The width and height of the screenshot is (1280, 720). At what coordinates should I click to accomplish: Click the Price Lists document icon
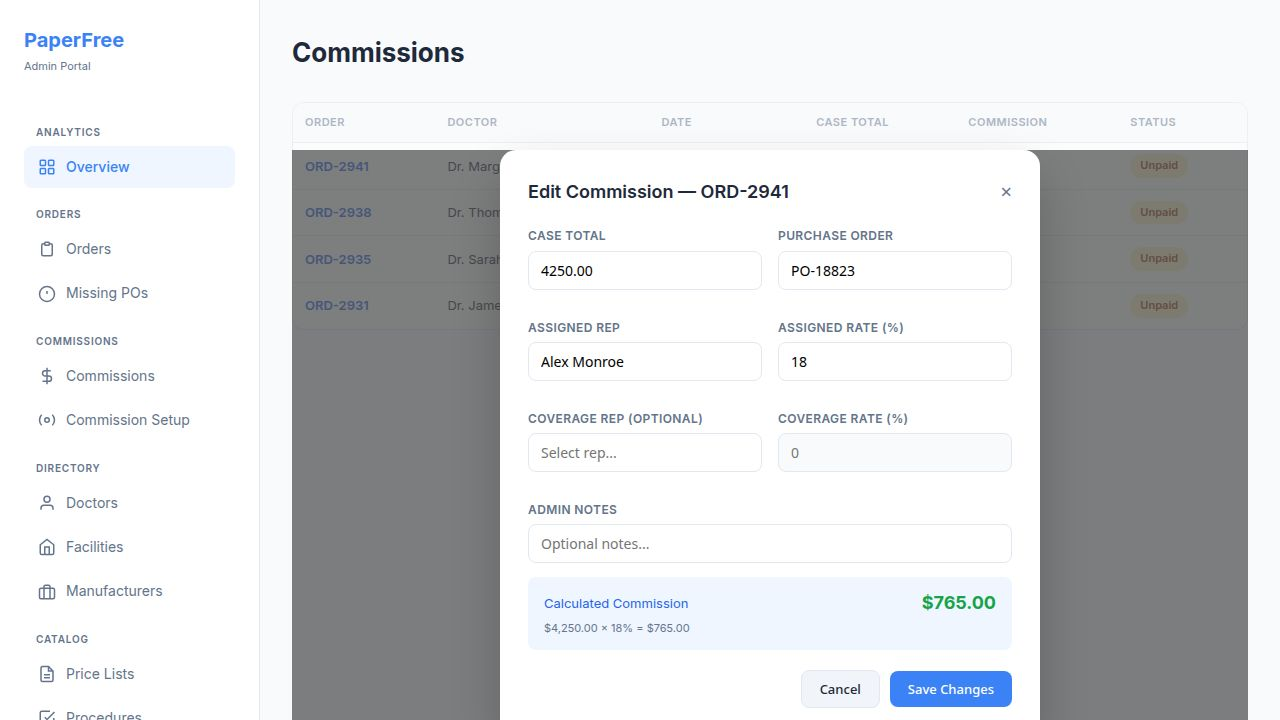[47, 674]
